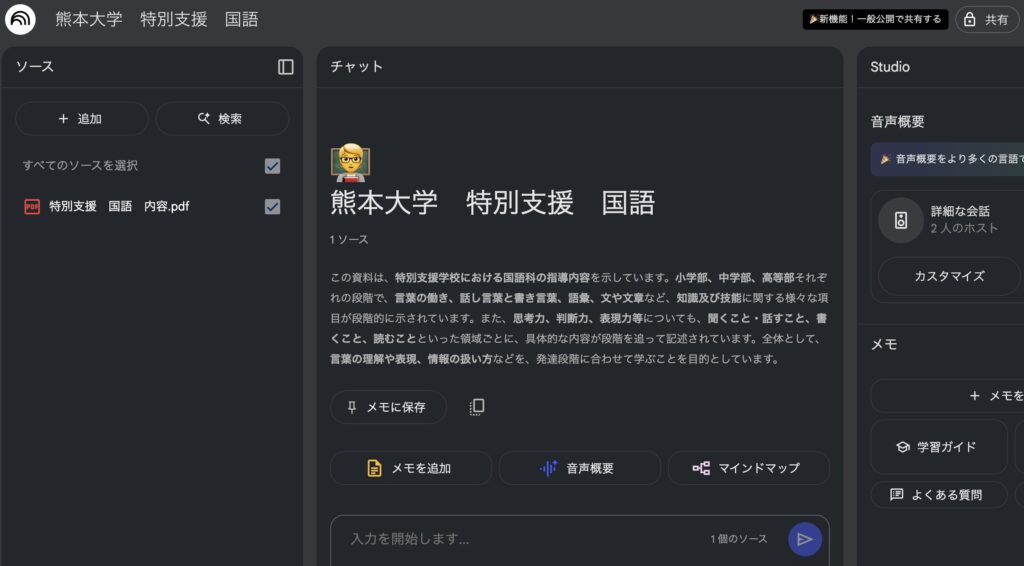Open the よくある質問 button
1024x566 pixels.
(x=938, y=495)
